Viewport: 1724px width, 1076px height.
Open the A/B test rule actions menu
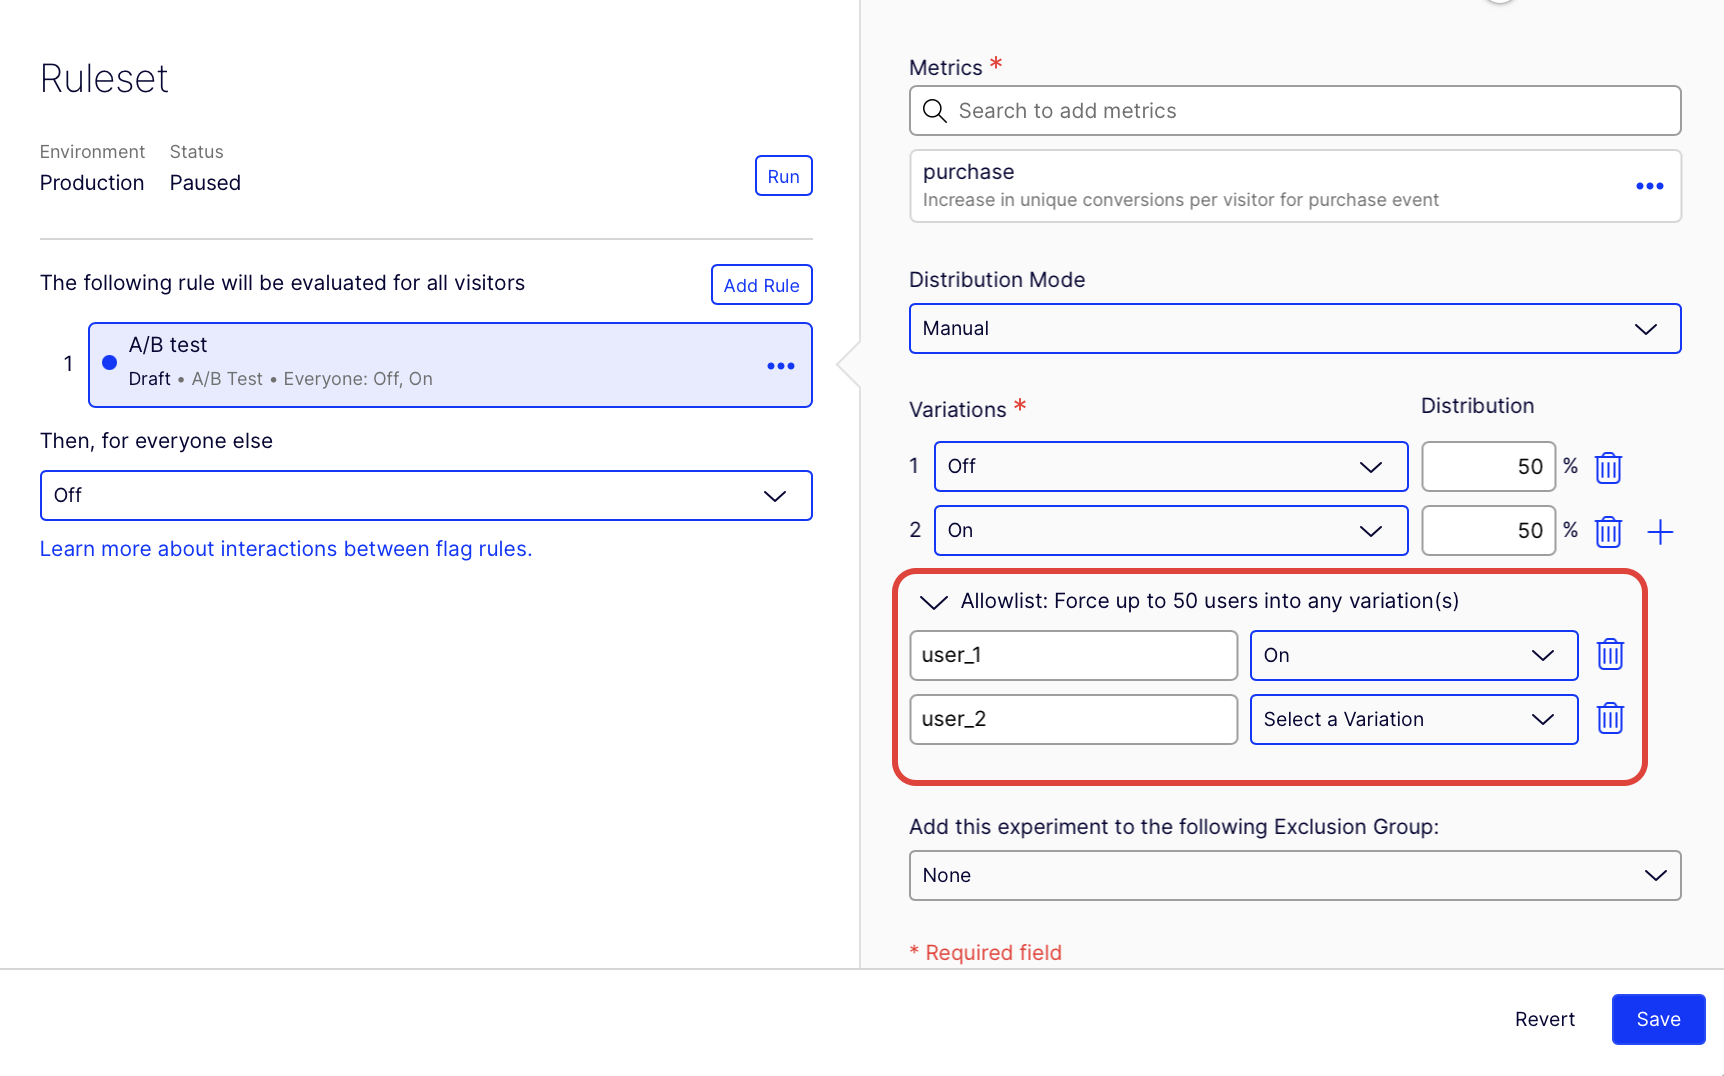(780, 365)
